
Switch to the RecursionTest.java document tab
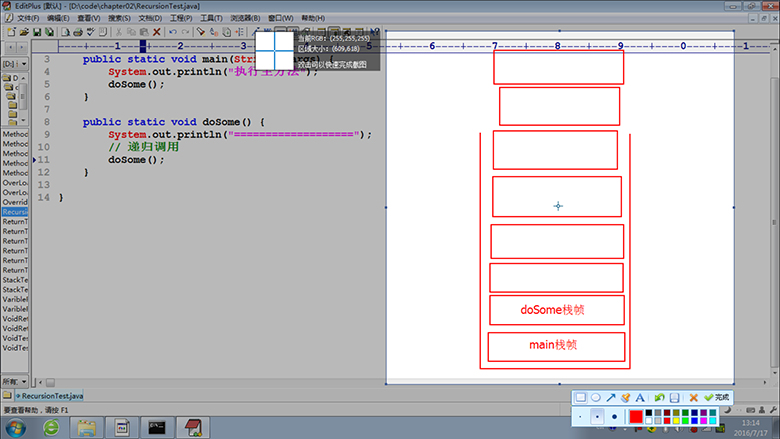pos(50,396)
